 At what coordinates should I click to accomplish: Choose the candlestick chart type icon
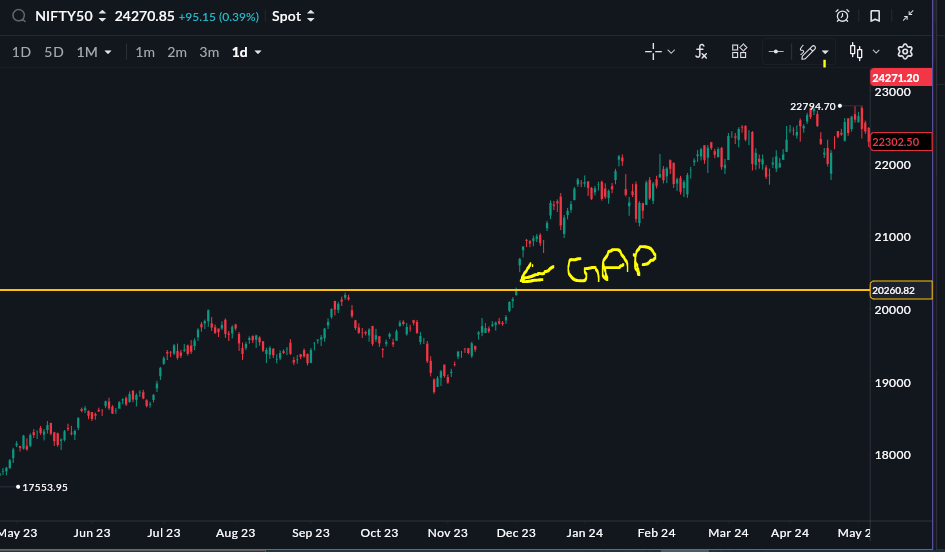tap(856, 52)
